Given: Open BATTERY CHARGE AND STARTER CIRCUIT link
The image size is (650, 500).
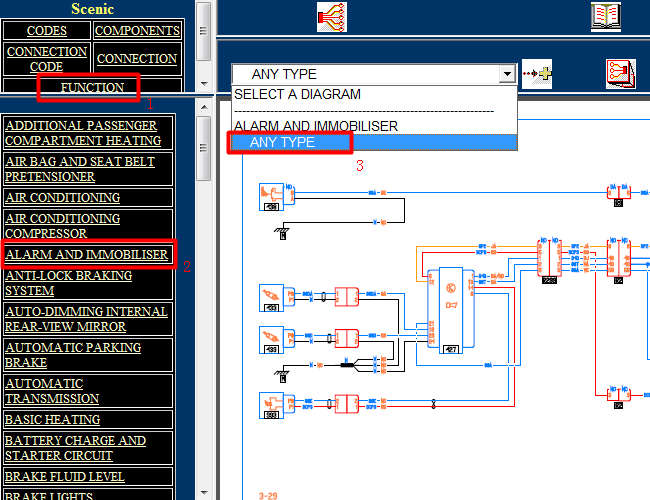Looking at the screenshot, I should click(87, 448).
